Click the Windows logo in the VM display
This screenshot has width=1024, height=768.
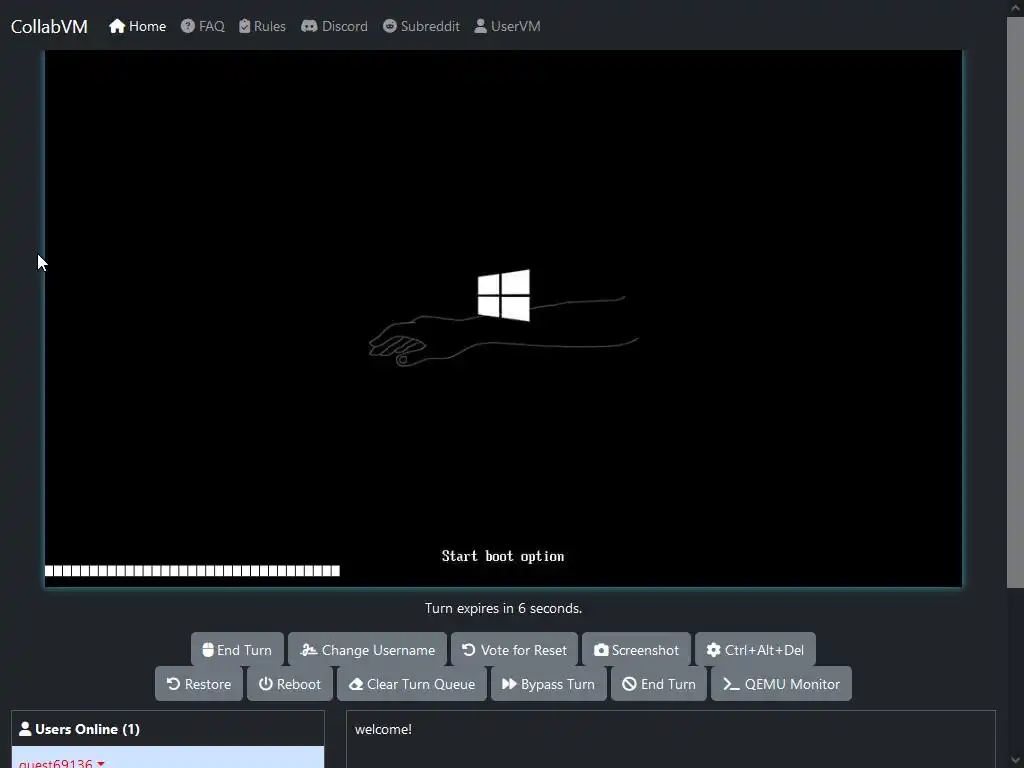point(504,295)
